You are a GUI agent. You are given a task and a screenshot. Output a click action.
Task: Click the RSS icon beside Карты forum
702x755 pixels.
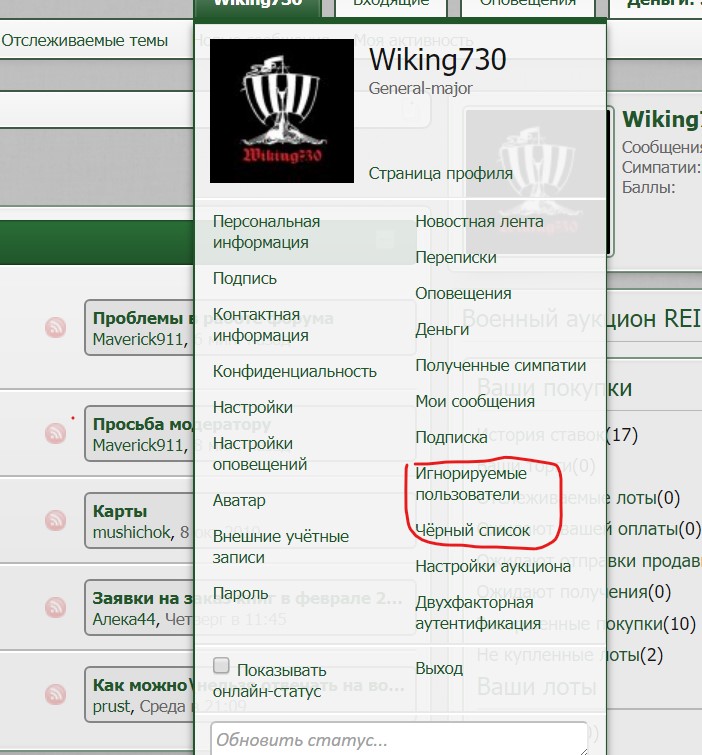coord(55,521)
